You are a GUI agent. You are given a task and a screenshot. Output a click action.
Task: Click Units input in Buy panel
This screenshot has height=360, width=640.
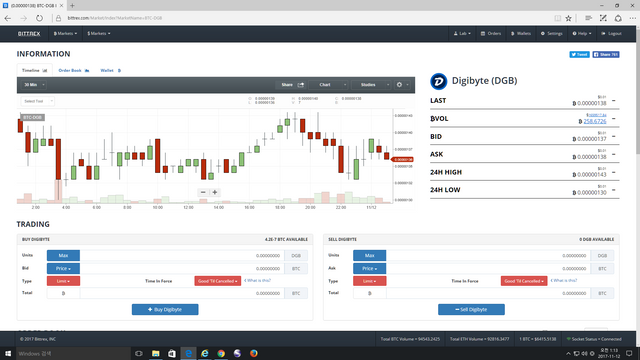click(x=182, y=256)
